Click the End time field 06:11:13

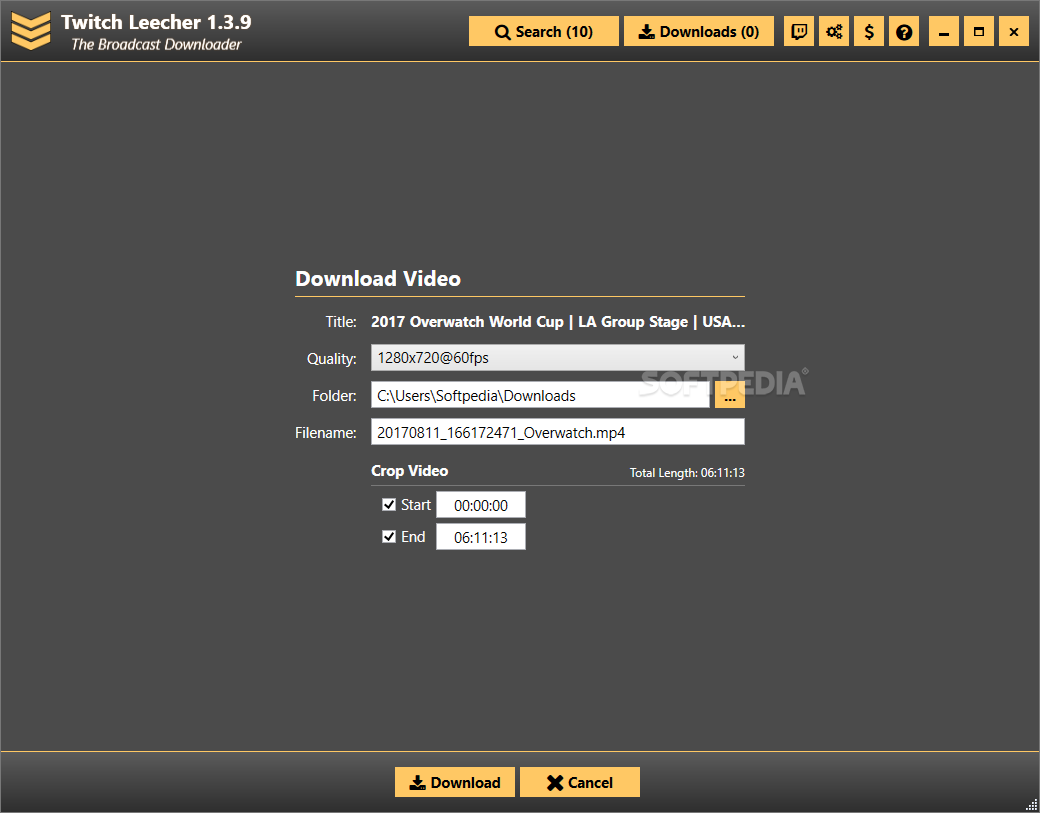[x=481, y=536]
